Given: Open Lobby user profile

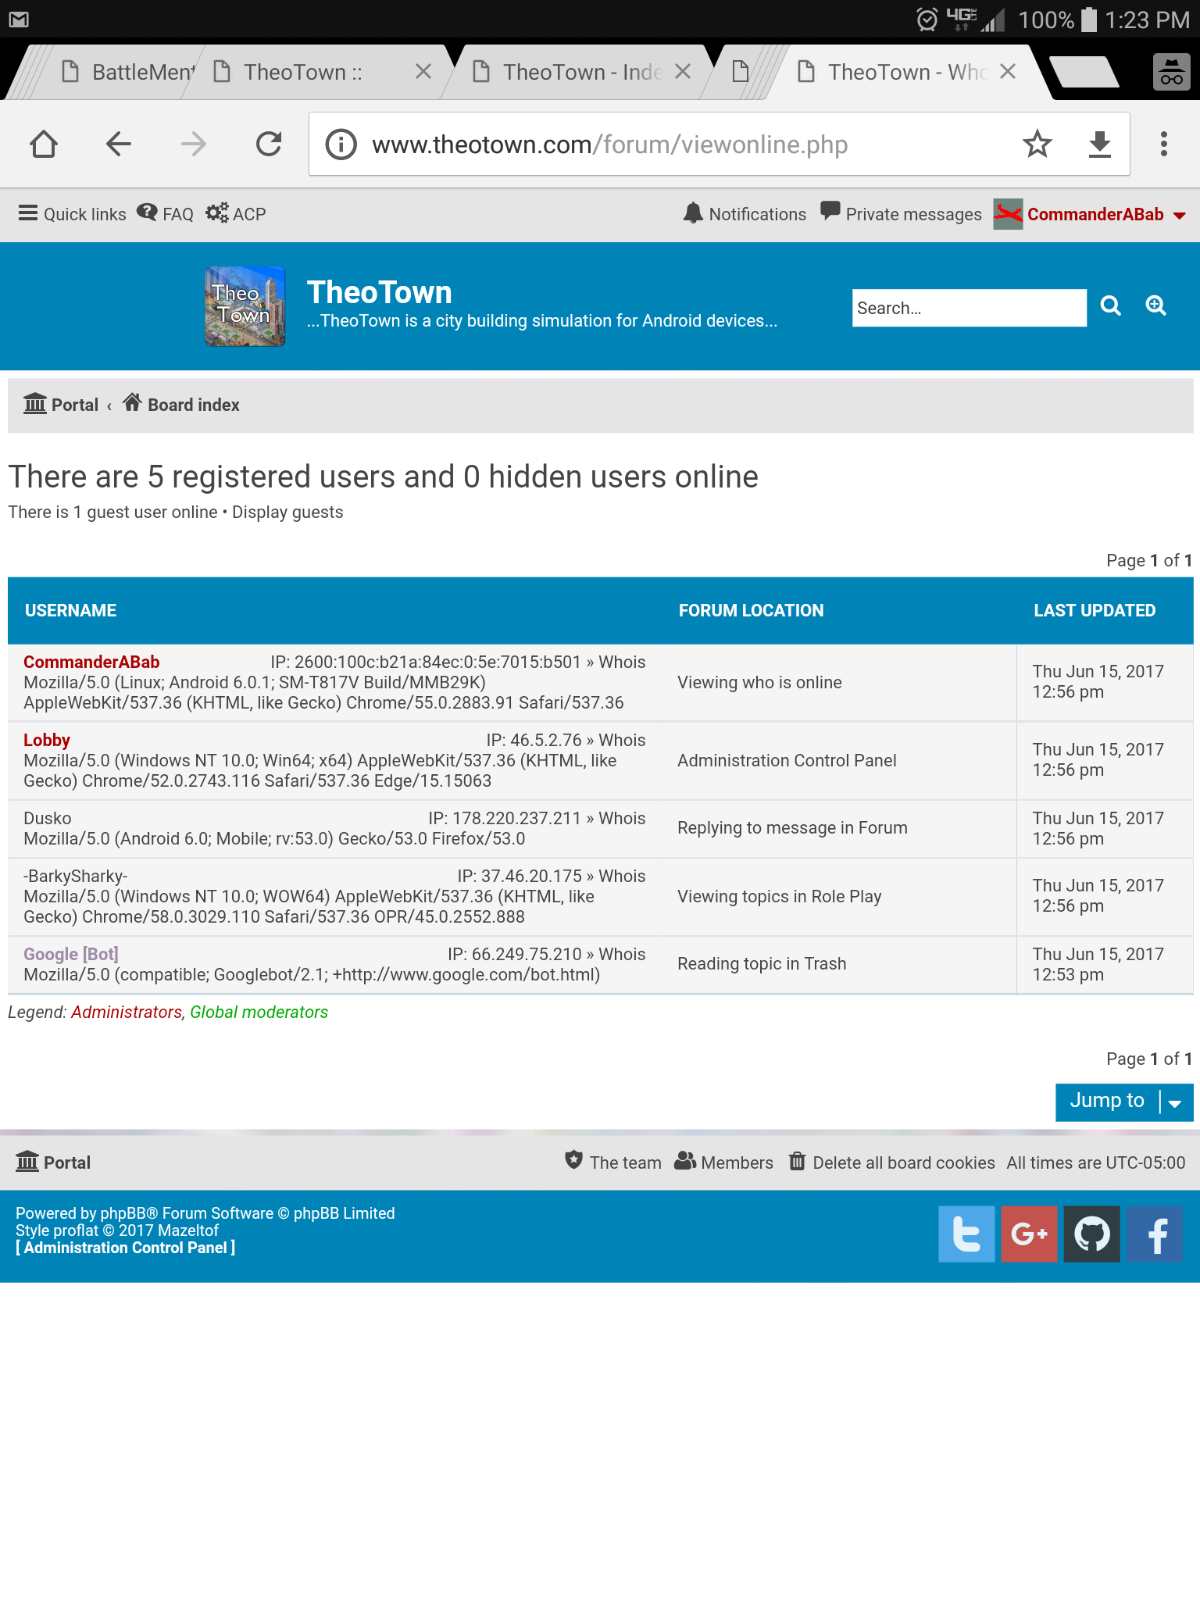Looking at the screenshot, I should [47, 740].
